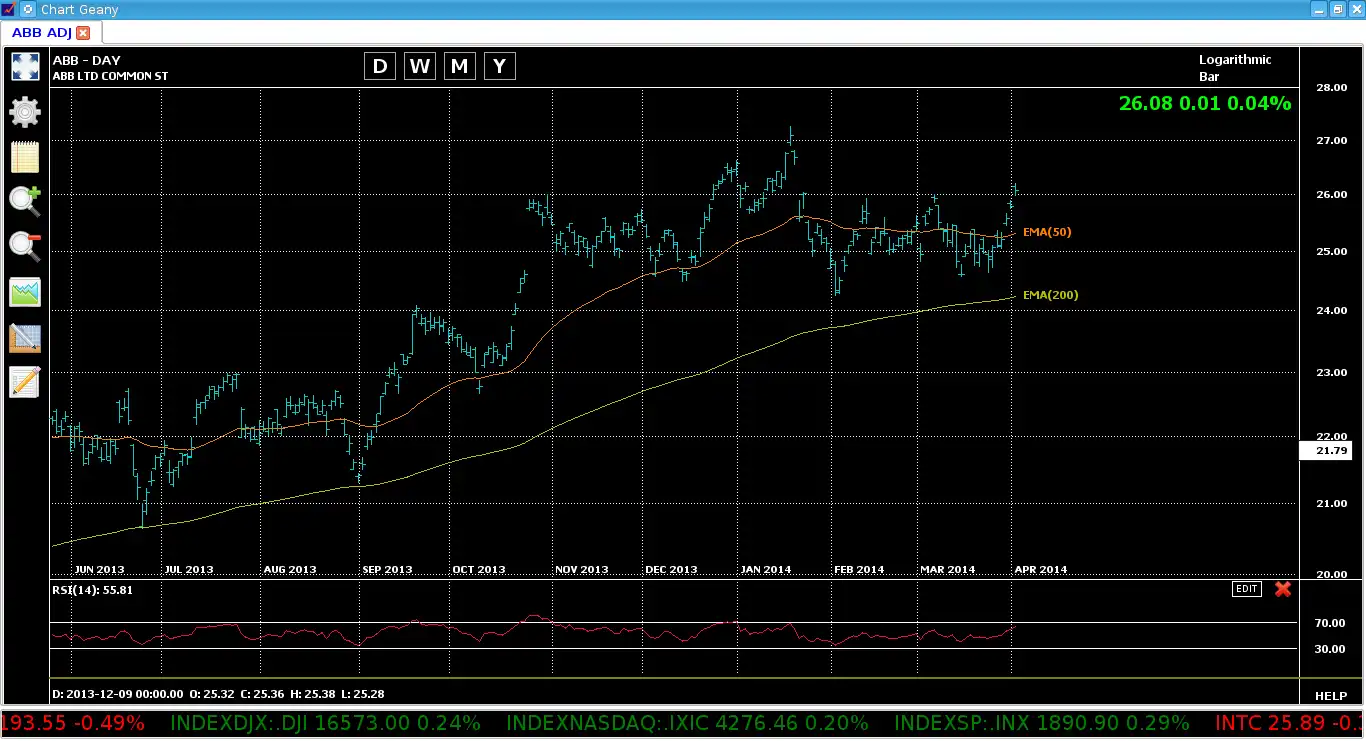The height and width of the screenshot is (741, 1366).
Task: Click the expand chart fullscreen icon
Action: (x=25, y=67)
